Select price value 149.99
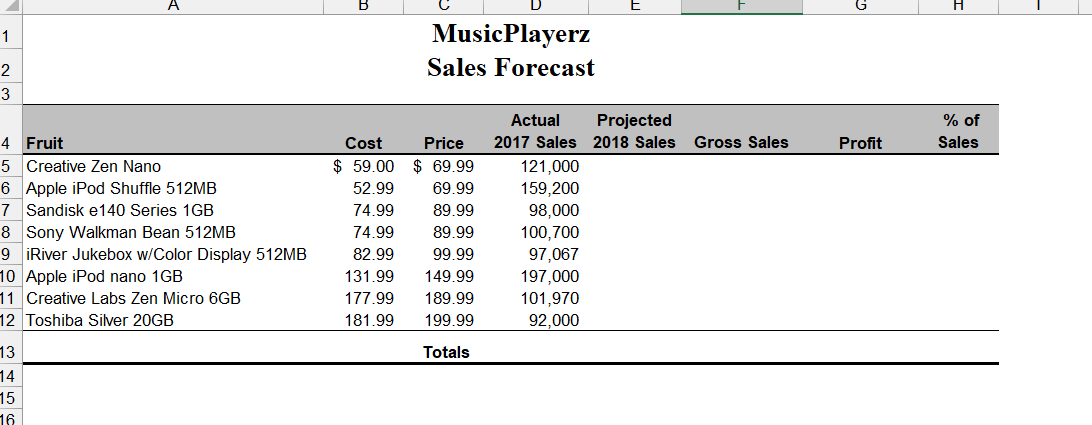1092x425 pixels. (x=444, y=277)
